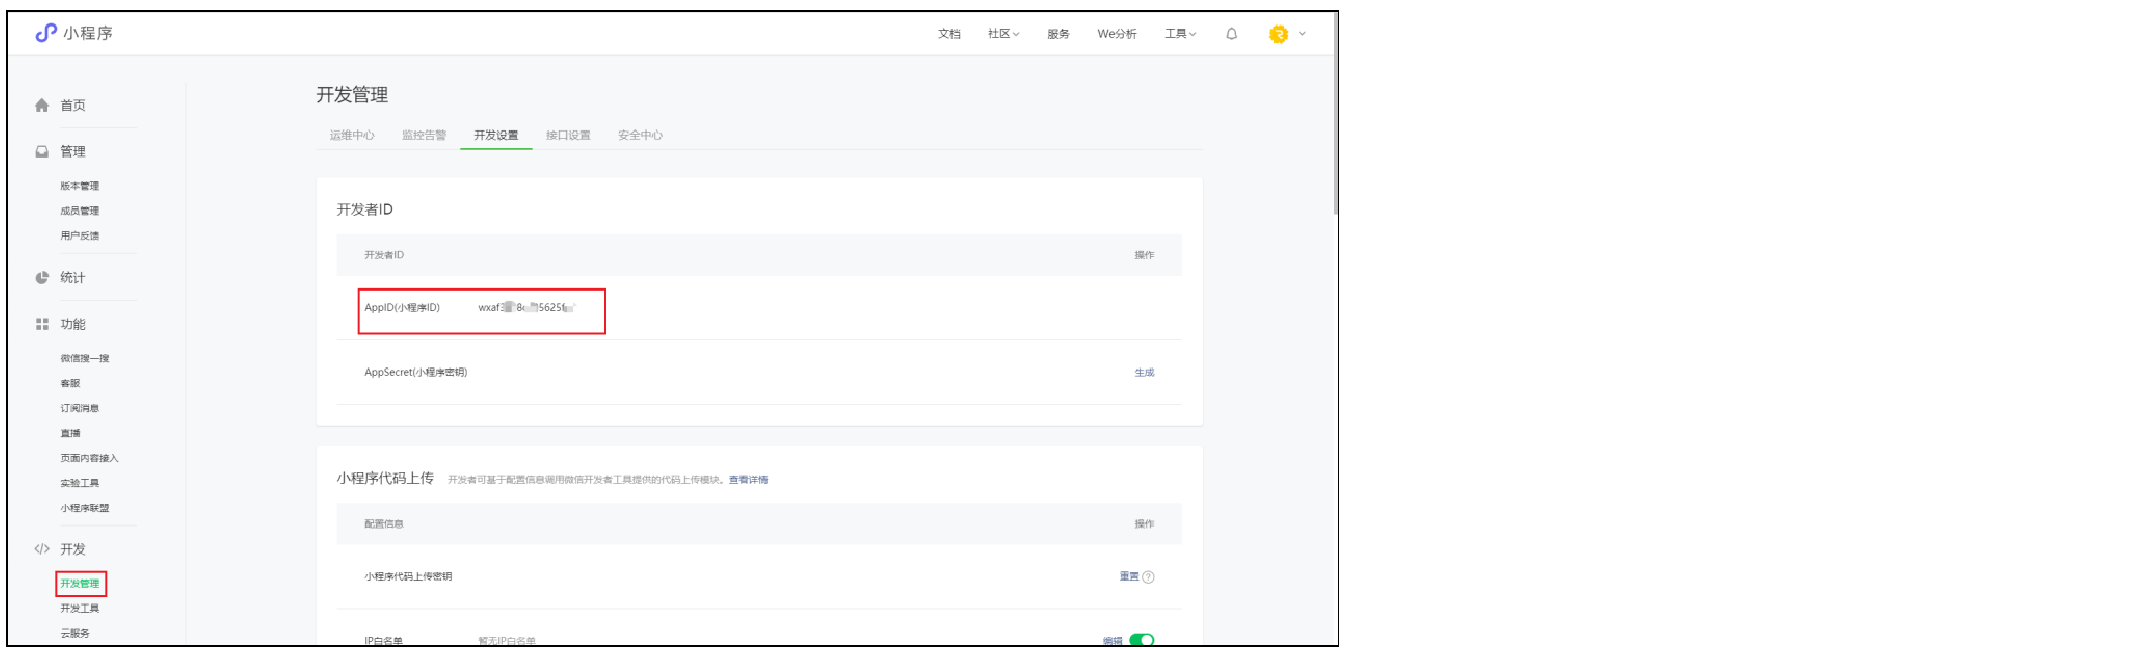Open the account dropdown arrow
The height and width of the screenshot is (649, 2142).
(1302, 34)
